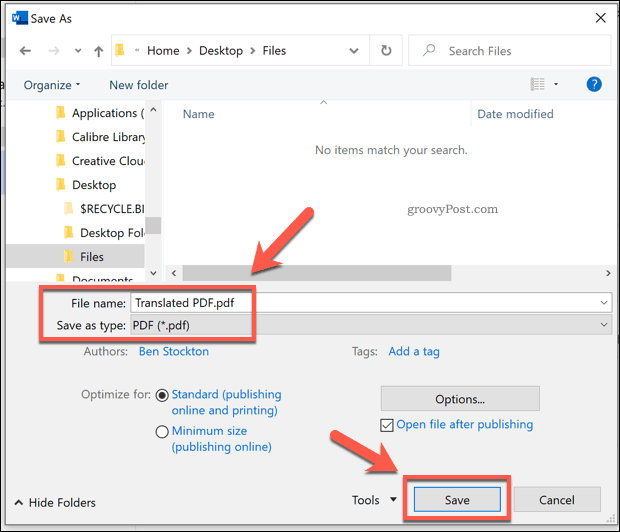Click the Back navigation arrow
The width and height of the screenshot is (620, 532).
tap(25, 51)
